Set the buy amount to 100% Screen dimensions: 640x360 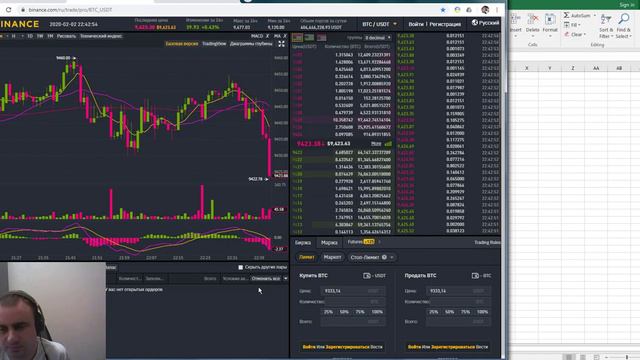coord(377,312)
